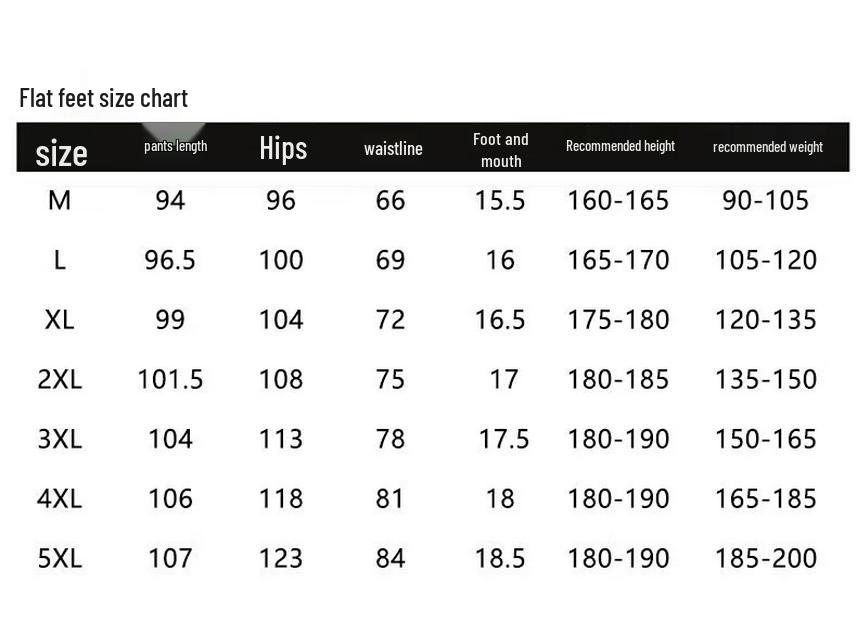The height and width of the screenshot is (643, 857).
Task: Click the 101.5 pants length cell
Action: click(170, 380)
